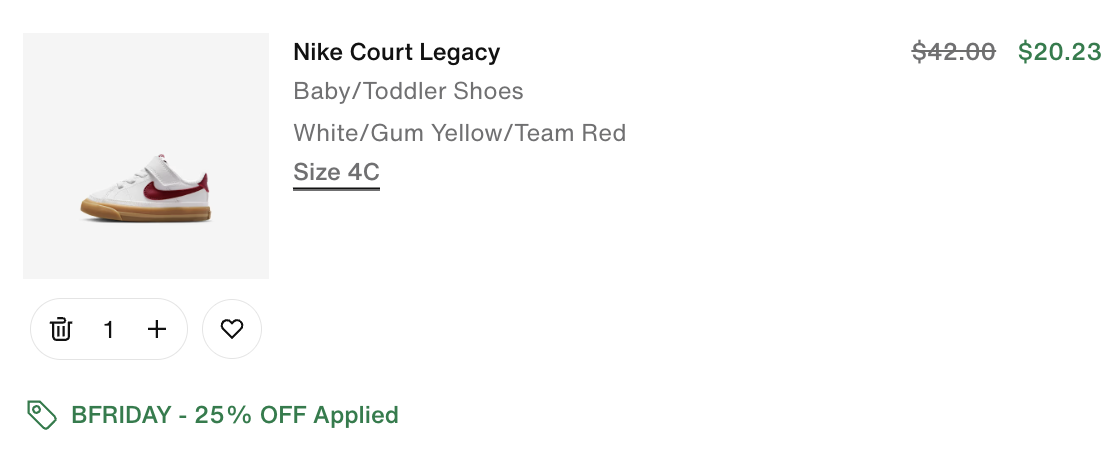Remove the item using the trash icon
The height and width of the screenshot is (458, 1116).
[61, 329]
